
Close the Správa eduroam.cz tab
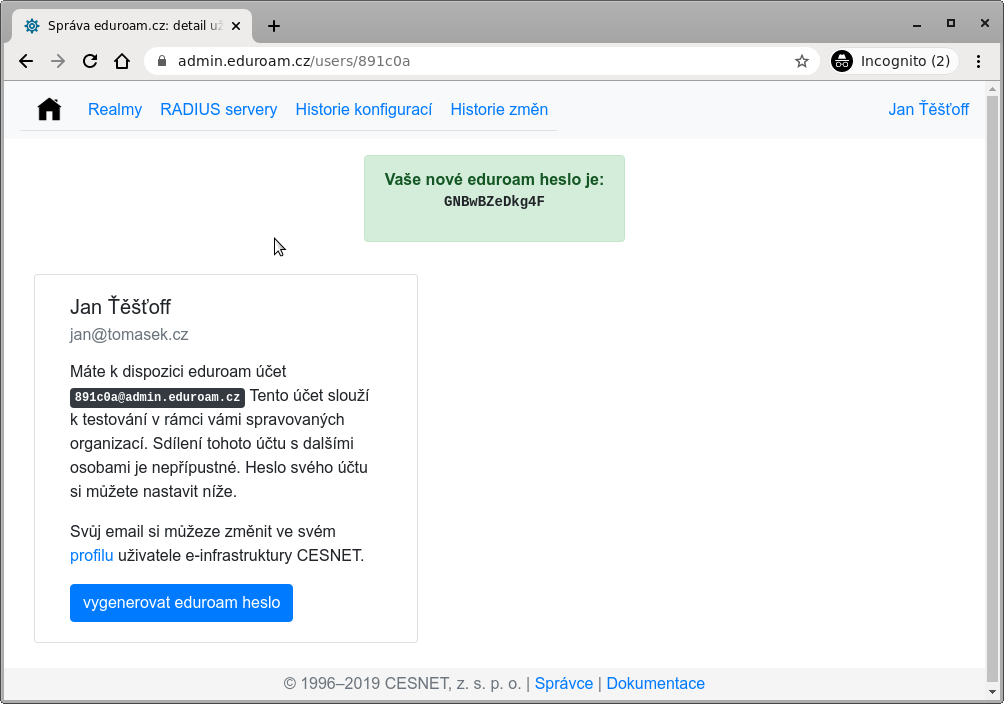[x=236, y=26]
